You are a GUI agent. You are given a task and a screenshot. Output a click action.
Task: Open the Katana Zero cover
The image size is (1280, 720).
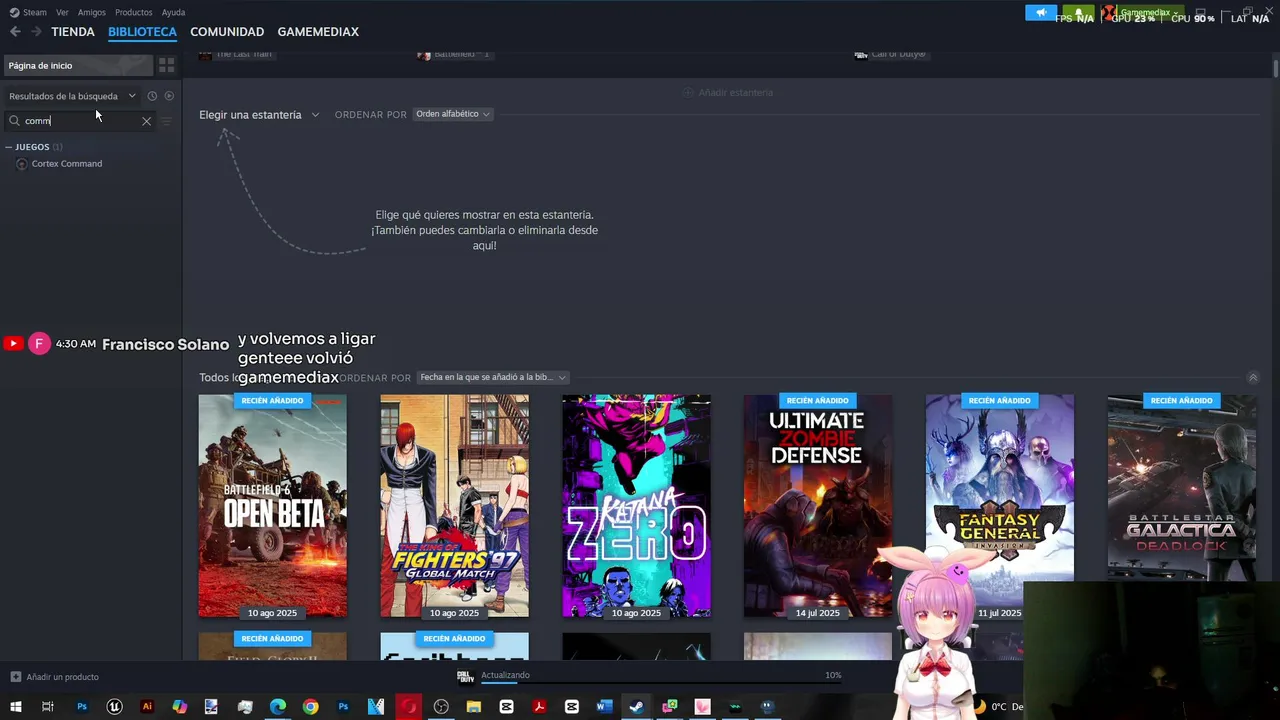636,506
